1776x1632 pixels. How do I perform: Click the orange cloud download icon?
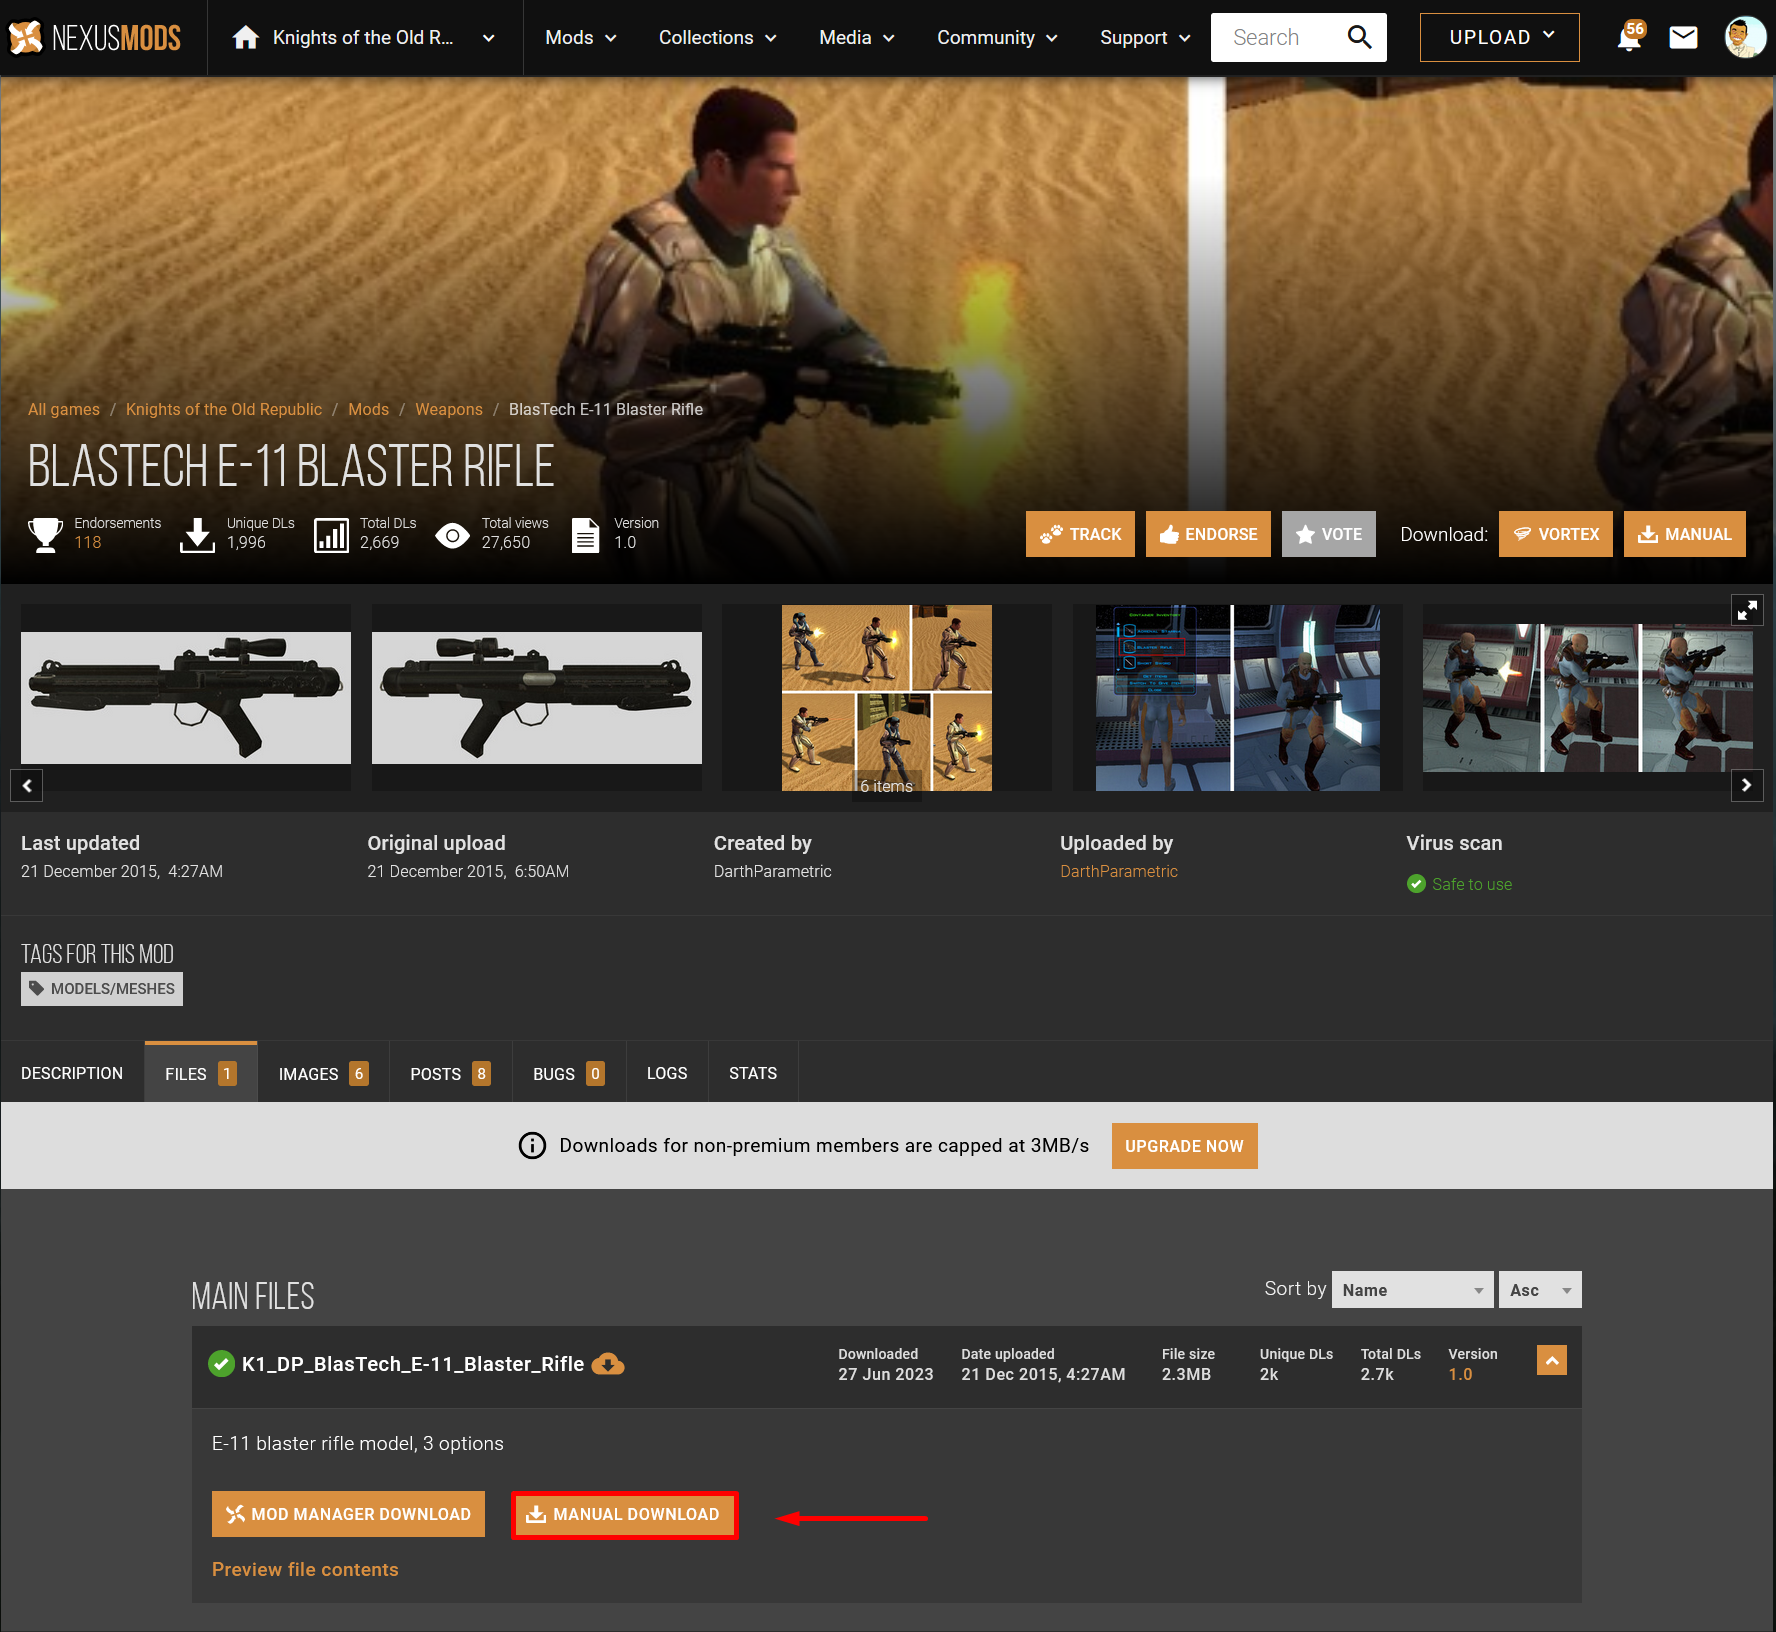(608, 1364)
